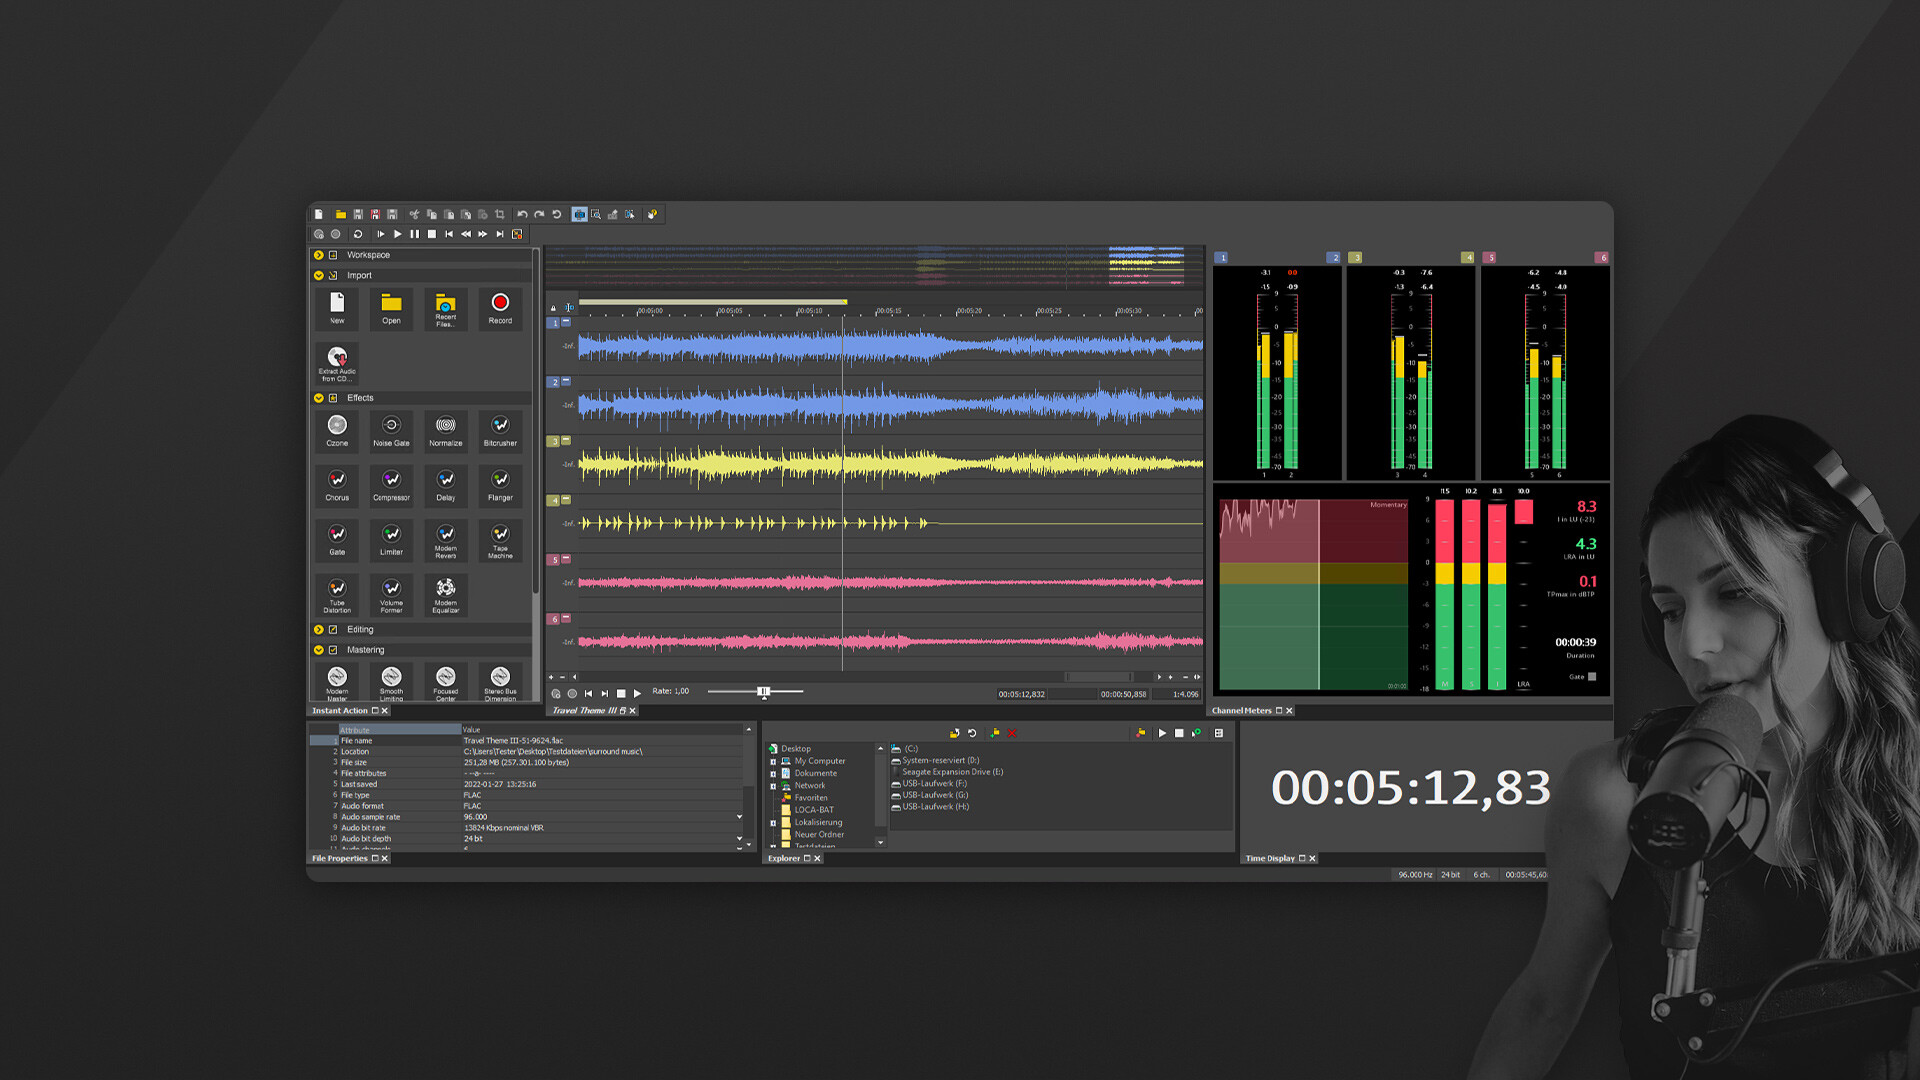
Task: Open the Normalize effect
Action: (445, 431)
